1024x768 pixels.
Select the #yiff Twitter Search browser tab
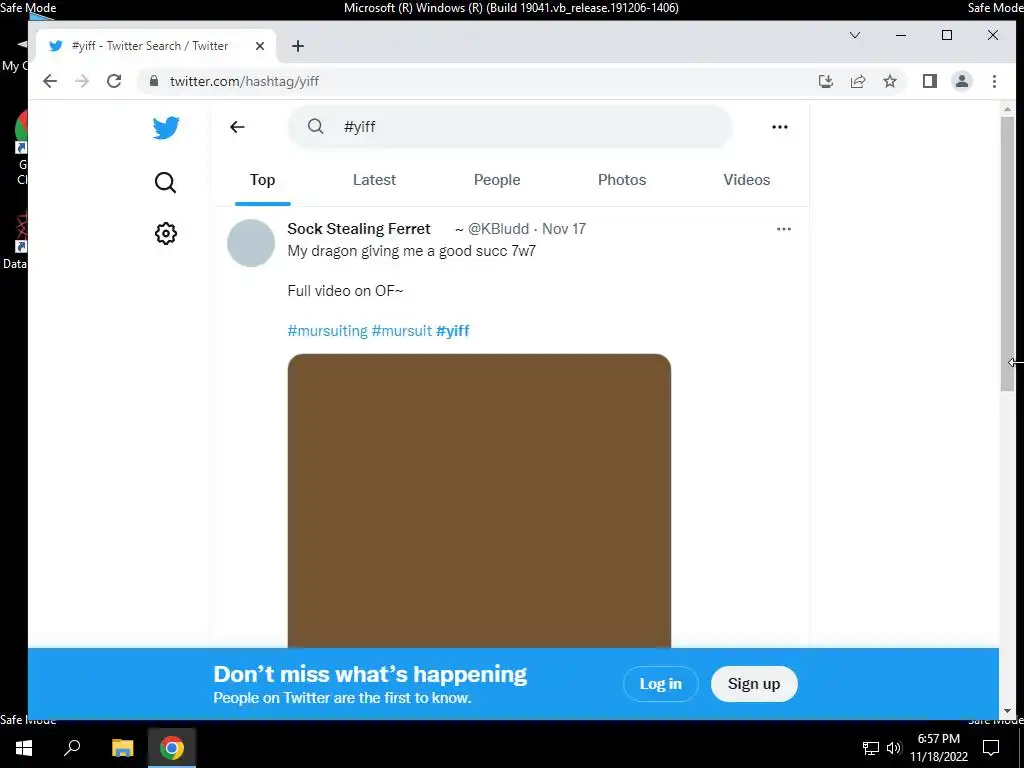coord(157,46)
